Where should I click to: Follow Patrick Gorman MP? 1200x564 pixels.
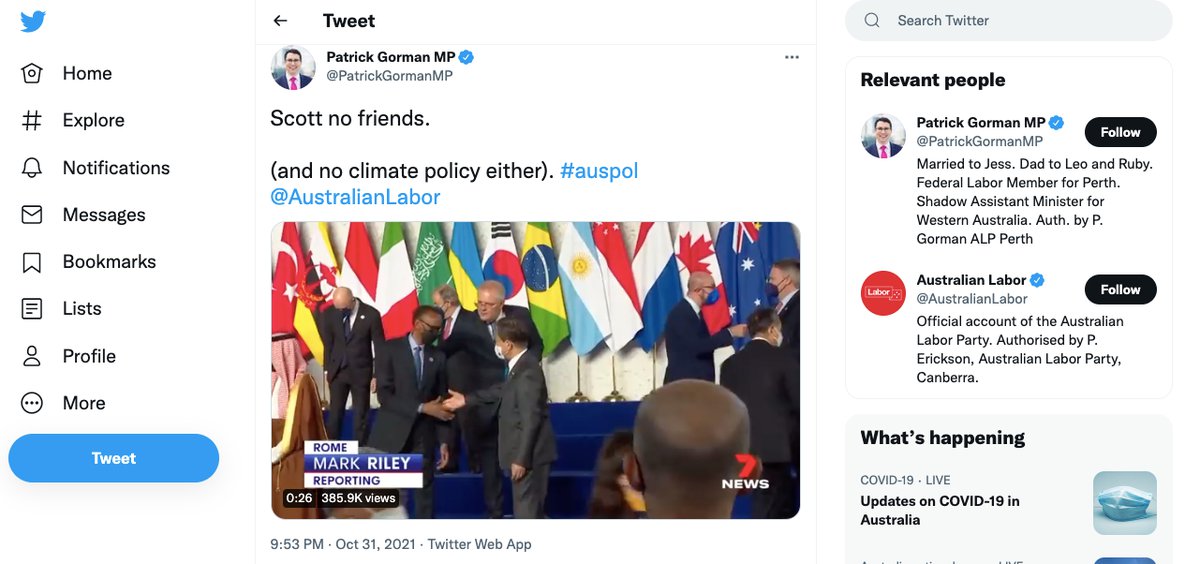[x=1120, y=132]
